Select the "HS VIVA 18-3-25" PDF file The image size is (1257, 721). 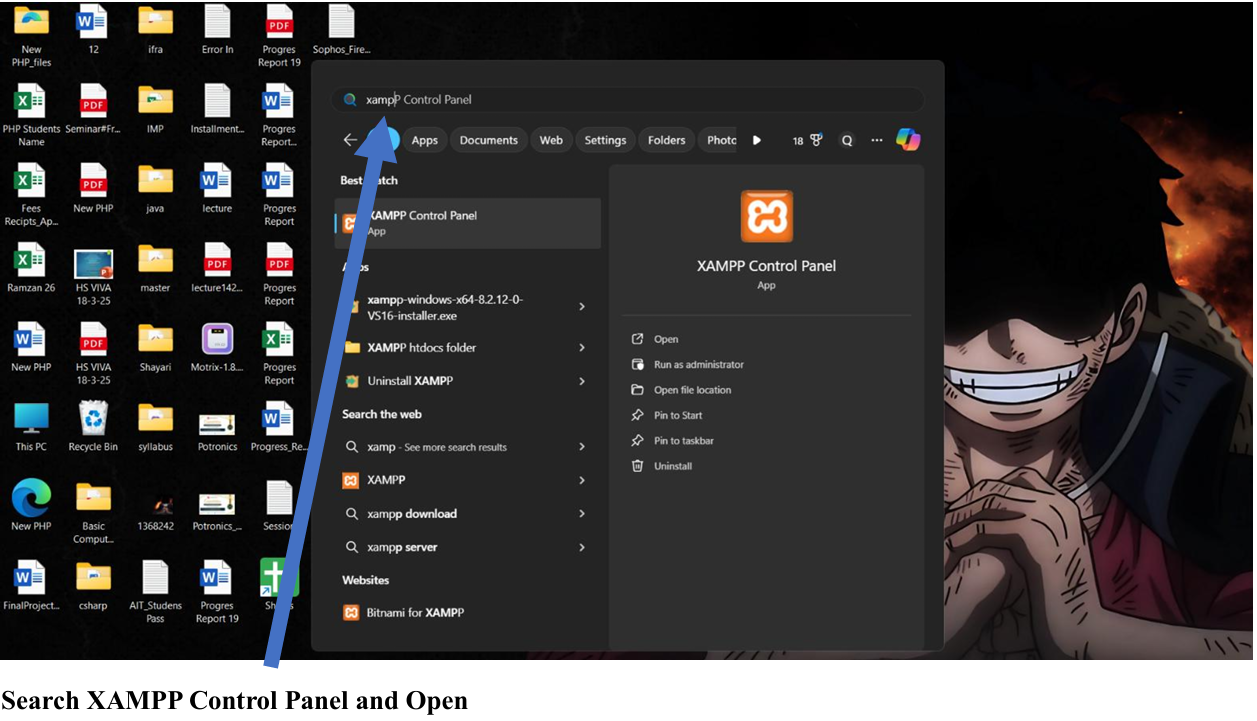[93, 352]
